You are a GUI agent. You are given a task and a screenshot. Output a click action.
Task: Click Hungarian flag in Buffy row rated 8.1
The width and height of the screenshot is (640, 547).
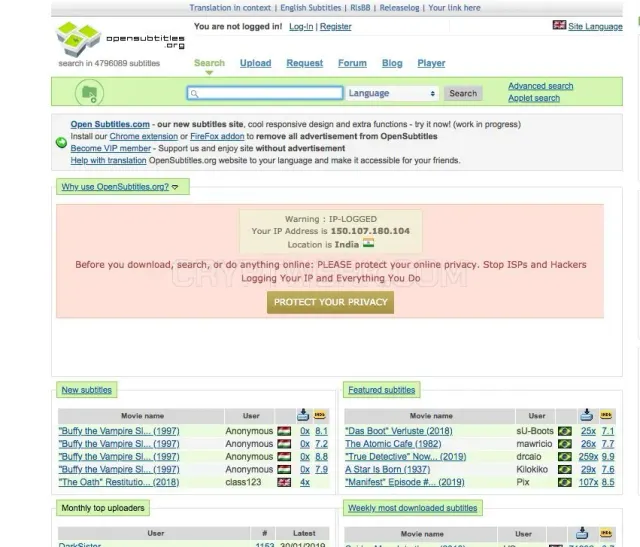pyautogui.click(x=284, y=431)
